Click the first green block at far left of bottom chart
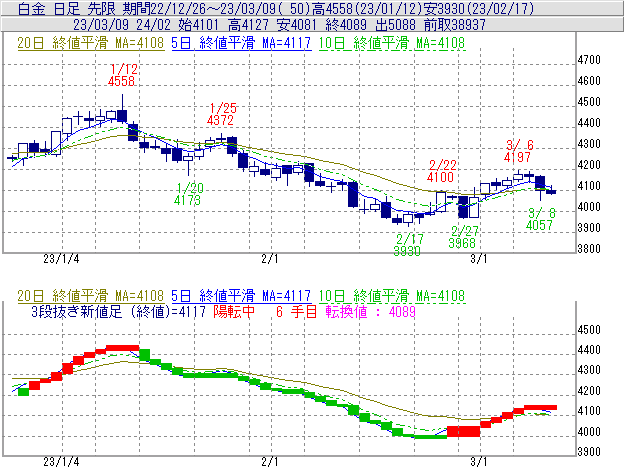The width and height of the screenshot is (624, 475). coord(23,392)
